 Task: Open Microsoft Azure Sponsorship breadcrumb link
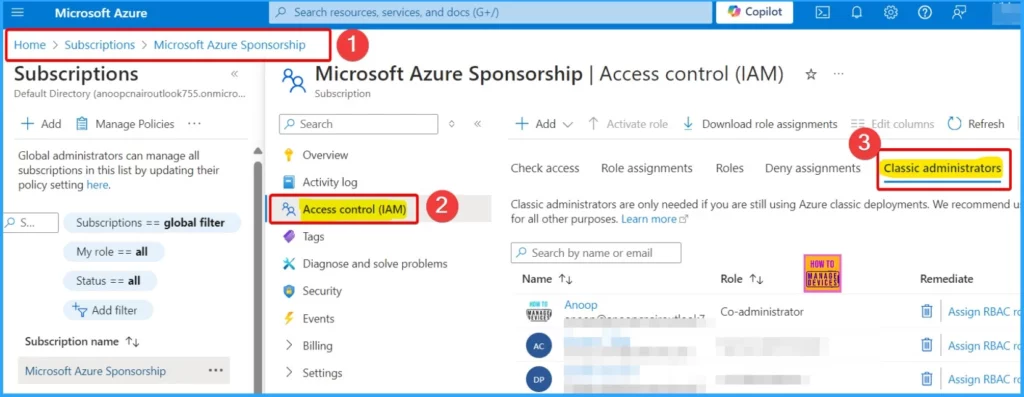tap(229, 45)
